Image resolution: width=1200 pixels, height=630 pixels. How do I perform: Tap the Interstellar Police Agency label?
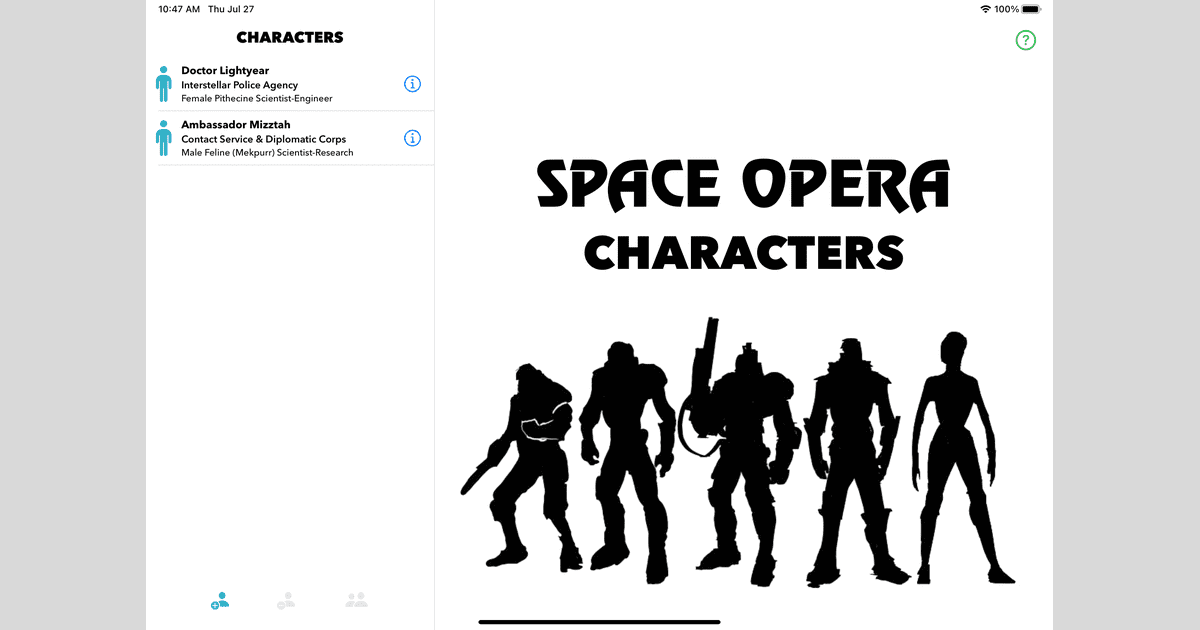(239, 85)
